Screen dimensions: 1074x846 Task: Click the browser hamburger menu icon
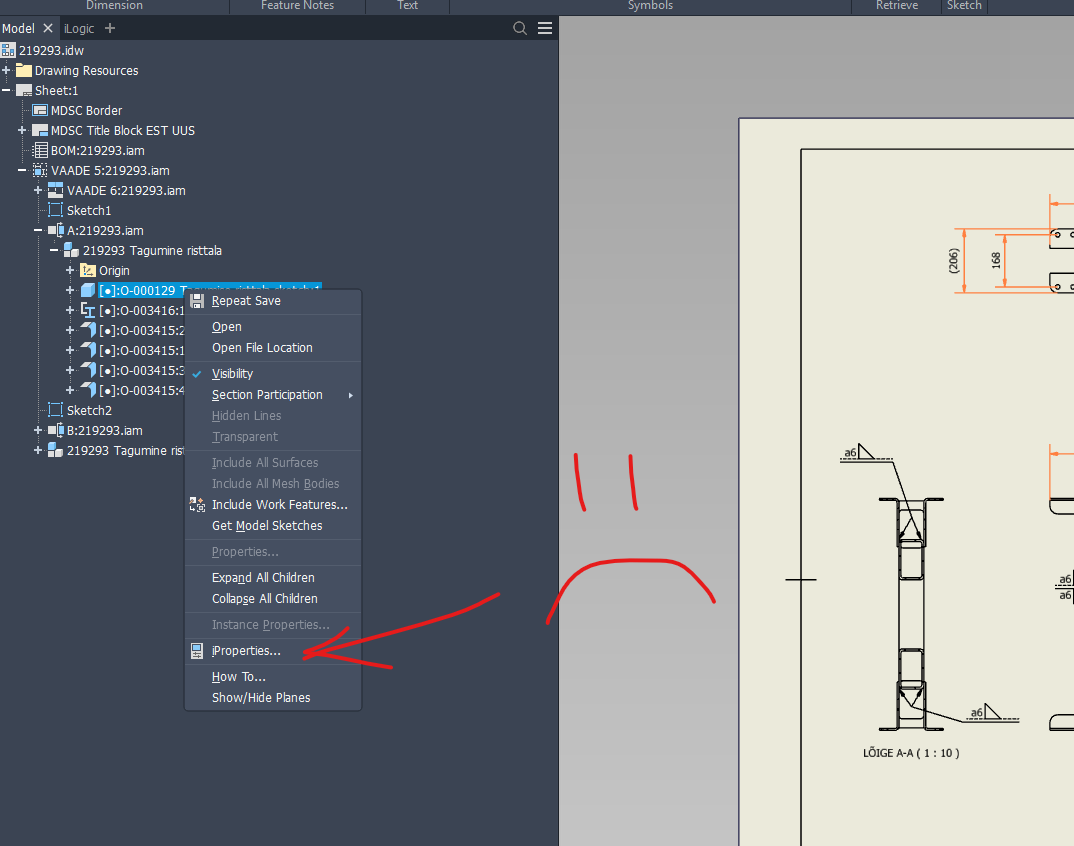(544, 28)
